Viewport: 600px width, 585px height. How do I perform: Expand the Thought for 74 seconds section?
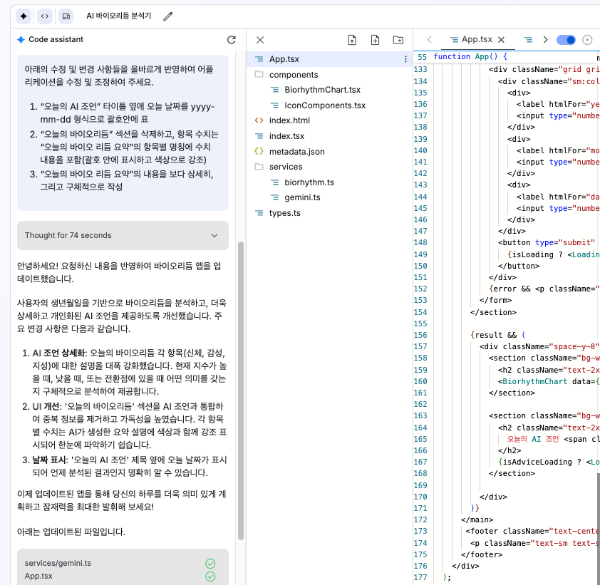(123, 235)
